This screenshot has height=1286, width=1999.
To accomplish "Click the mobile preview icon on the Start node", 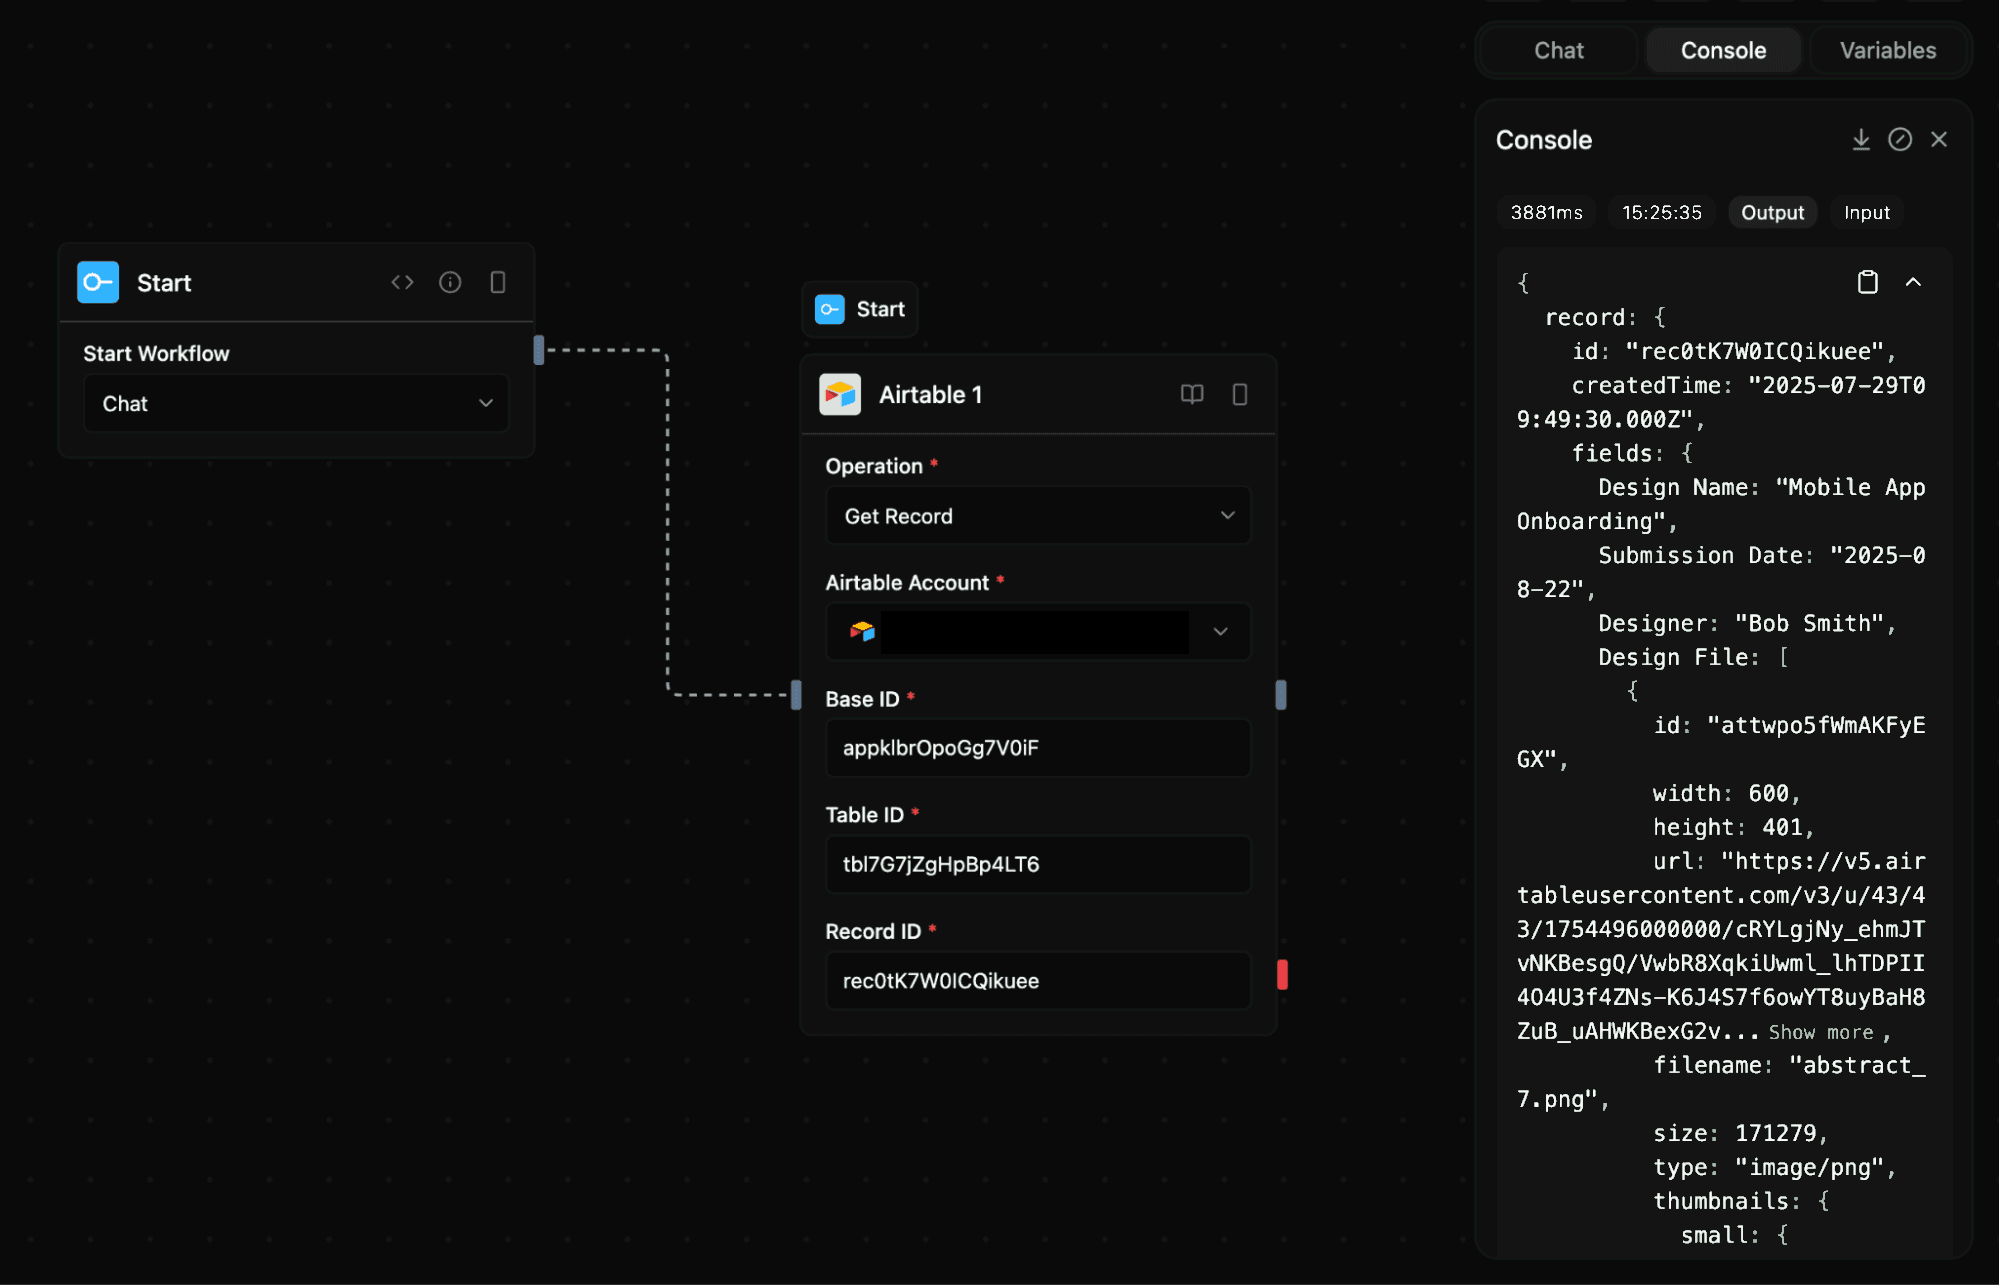I will click(x=498, y=282).
